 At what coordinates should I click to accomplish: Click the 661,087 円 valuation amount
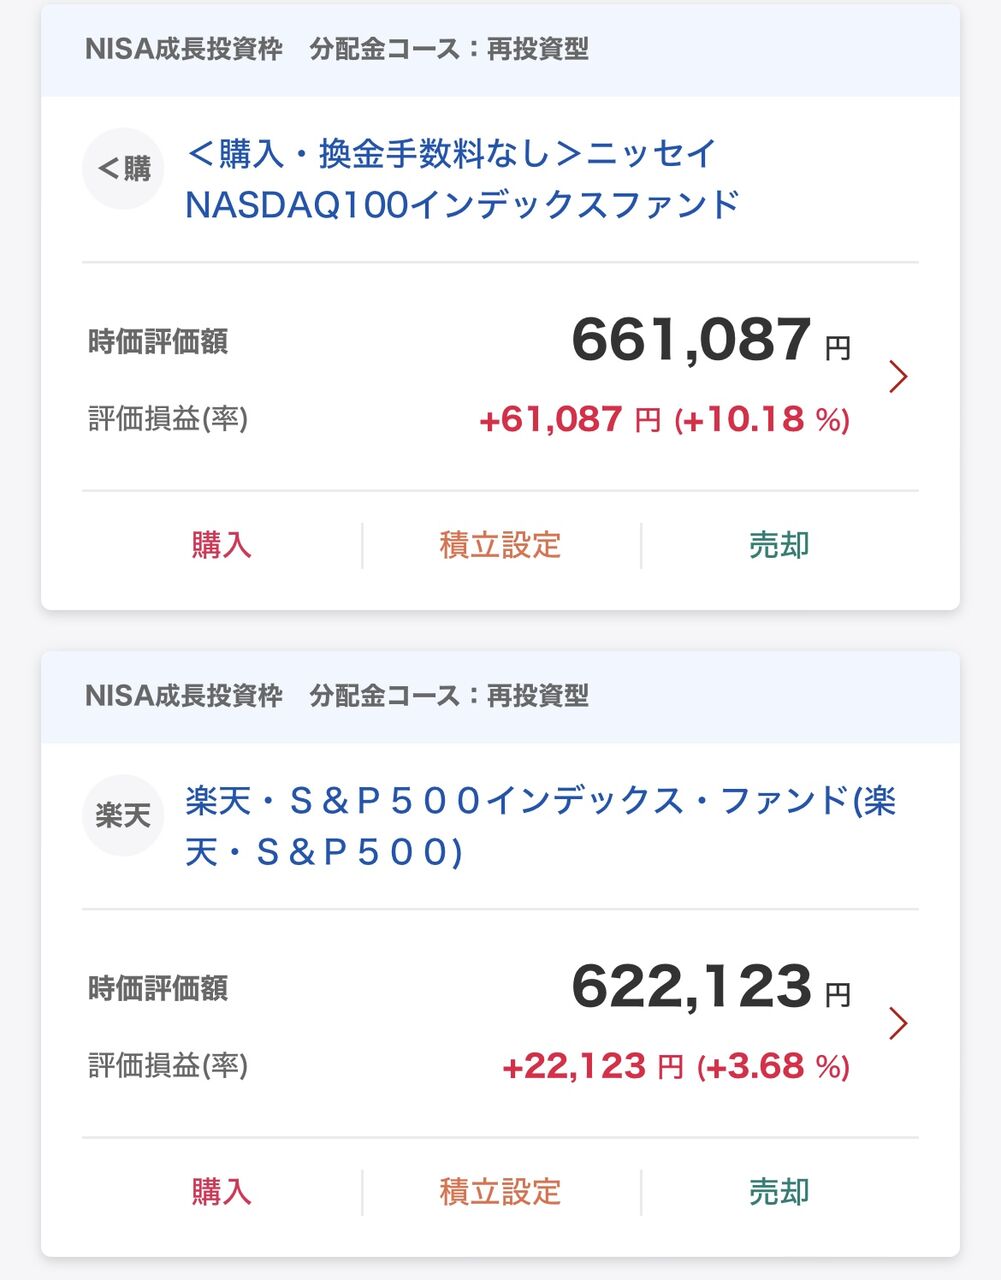tap(710, 341)
